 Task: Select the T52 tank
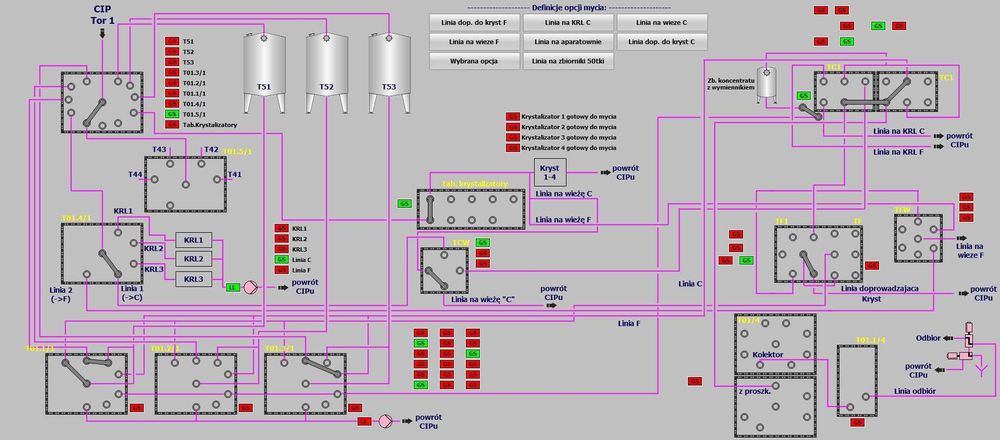[x=327, y=72]
